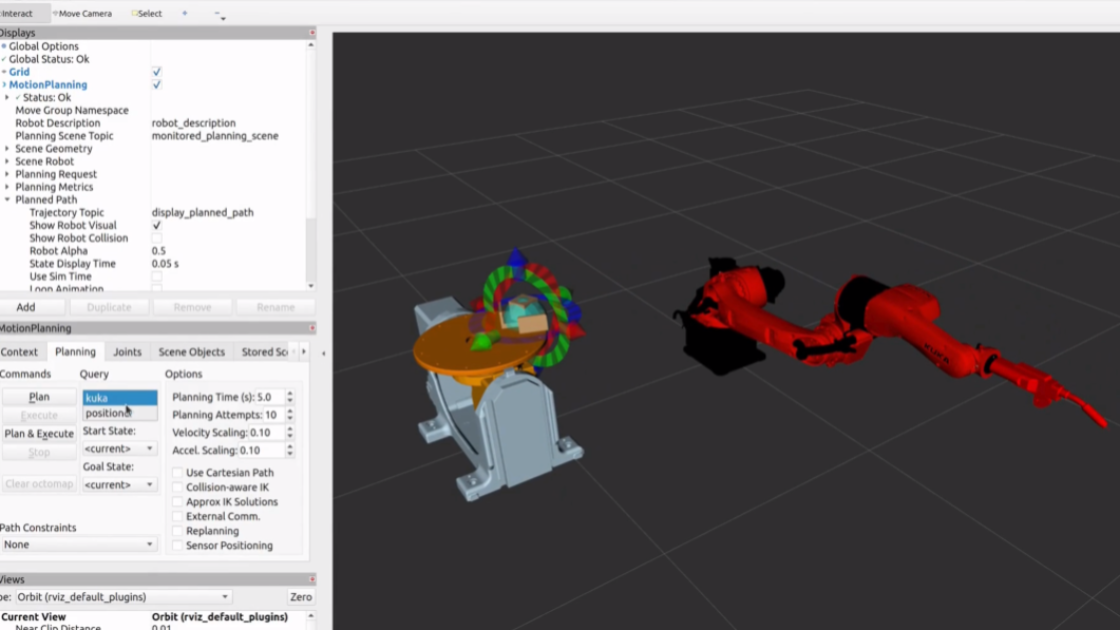
Task: Close the Displays panel with its red icon
Action: 311,33
